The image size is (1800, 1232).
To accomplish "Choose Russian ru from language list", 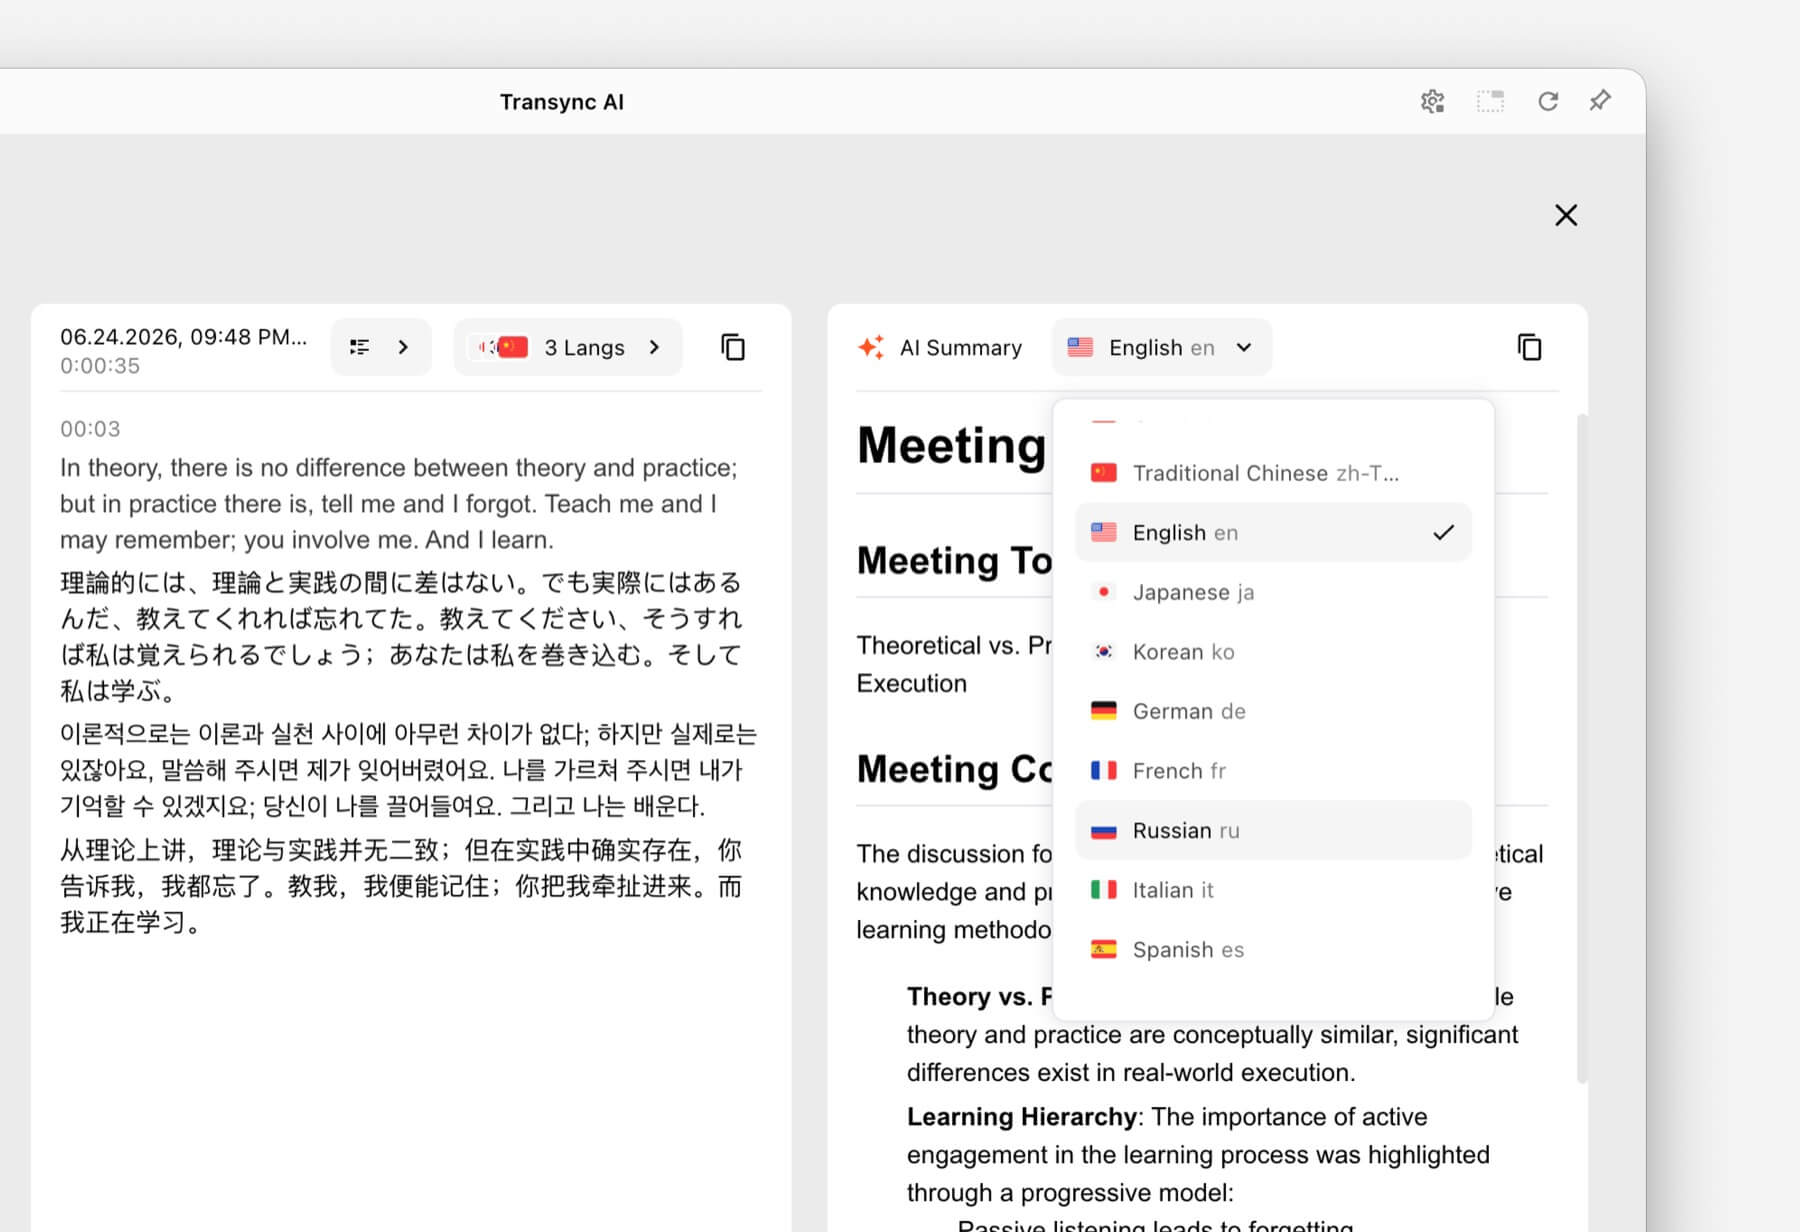I will (1273, 830).
